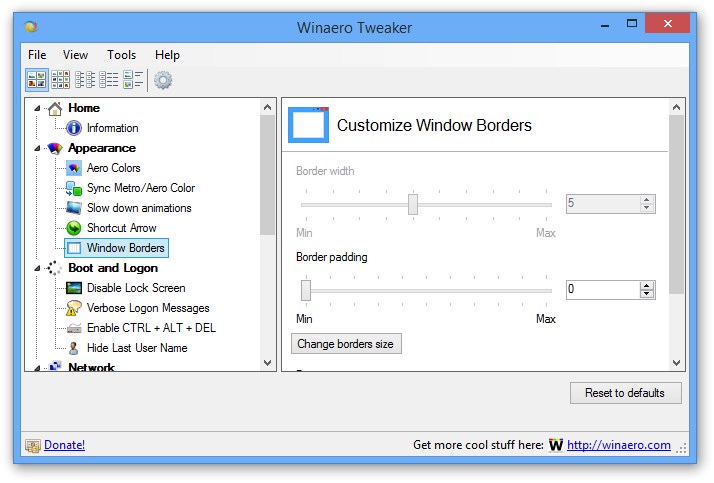Click the green Shortcut Arrow icon
The height and width of the screenshot is (483, 714).
tap(74, 228)
